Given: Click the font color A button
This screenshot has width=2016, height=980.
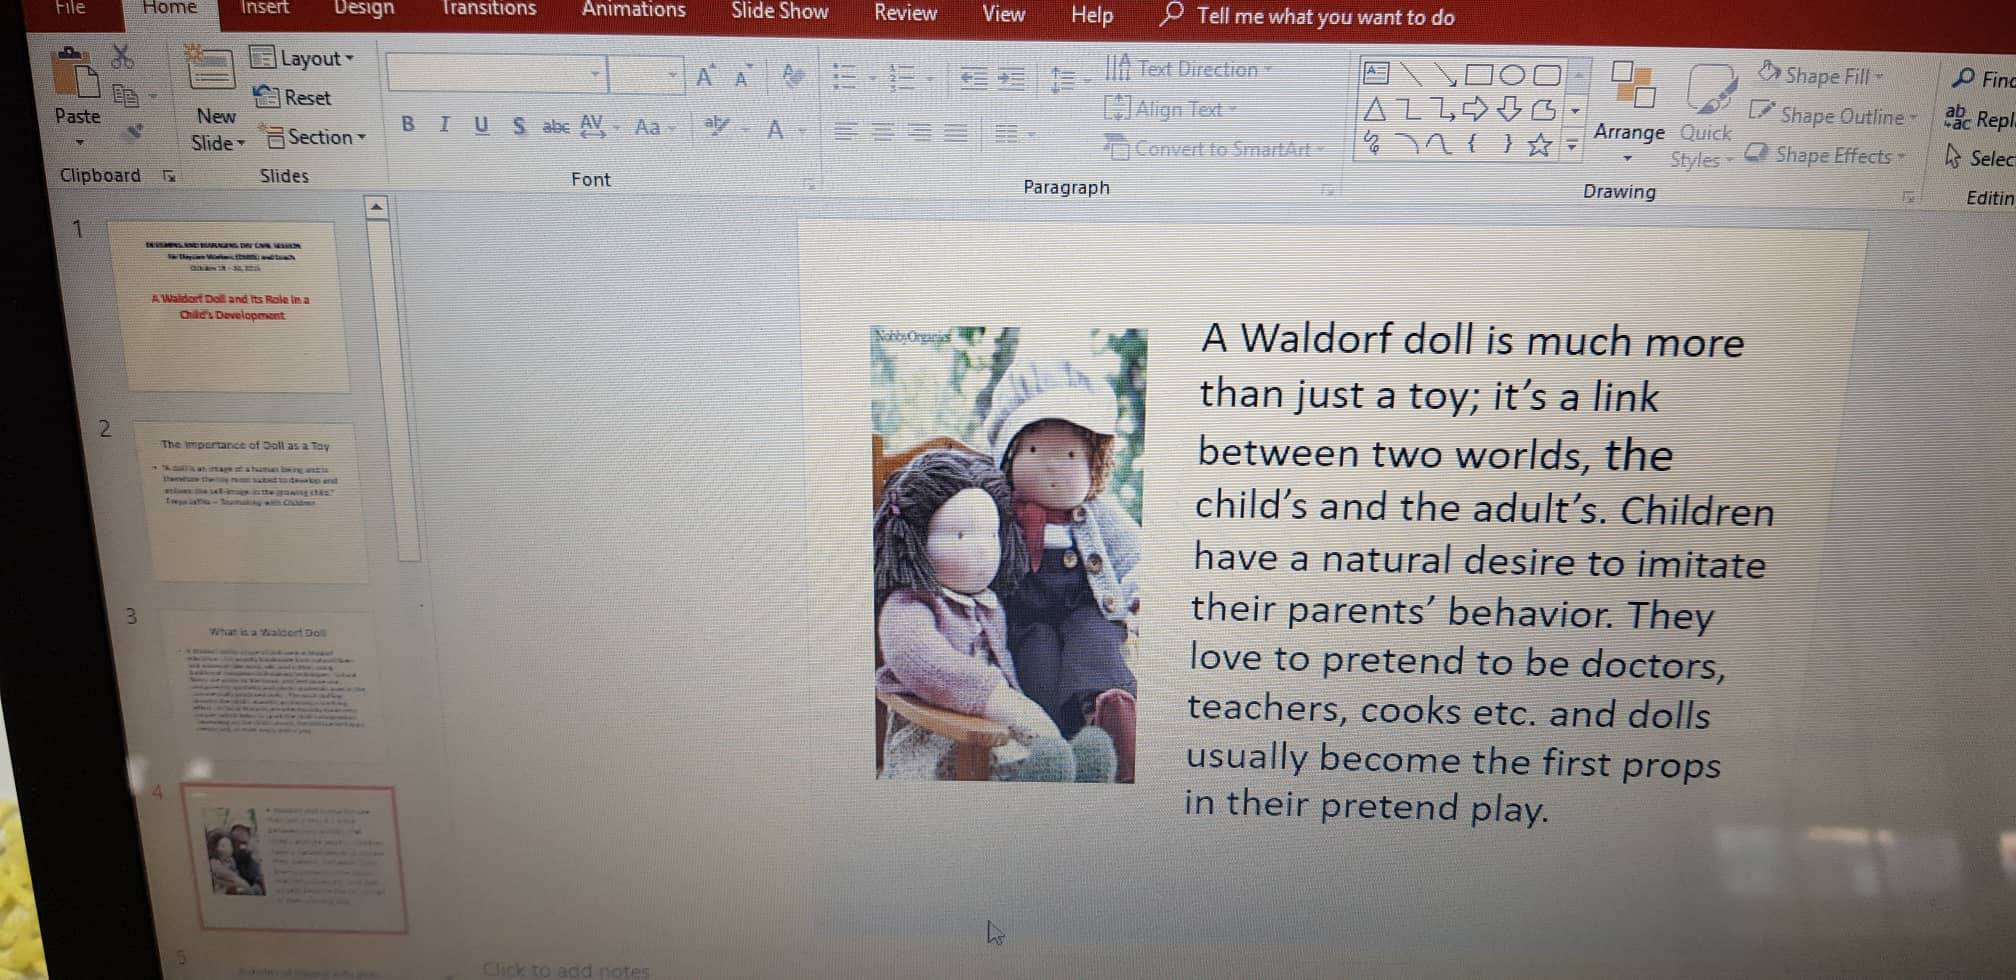Looking at the screenshot, I should click(775, 129).
